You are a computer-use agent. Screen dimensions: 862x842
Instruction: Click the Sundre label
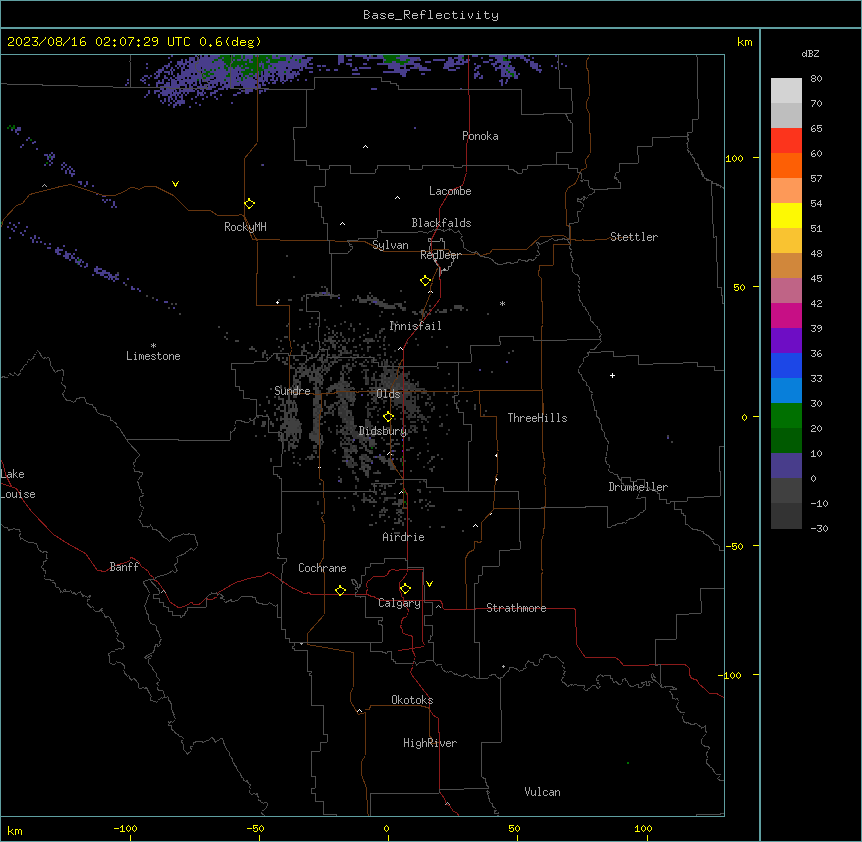(292, 391)
